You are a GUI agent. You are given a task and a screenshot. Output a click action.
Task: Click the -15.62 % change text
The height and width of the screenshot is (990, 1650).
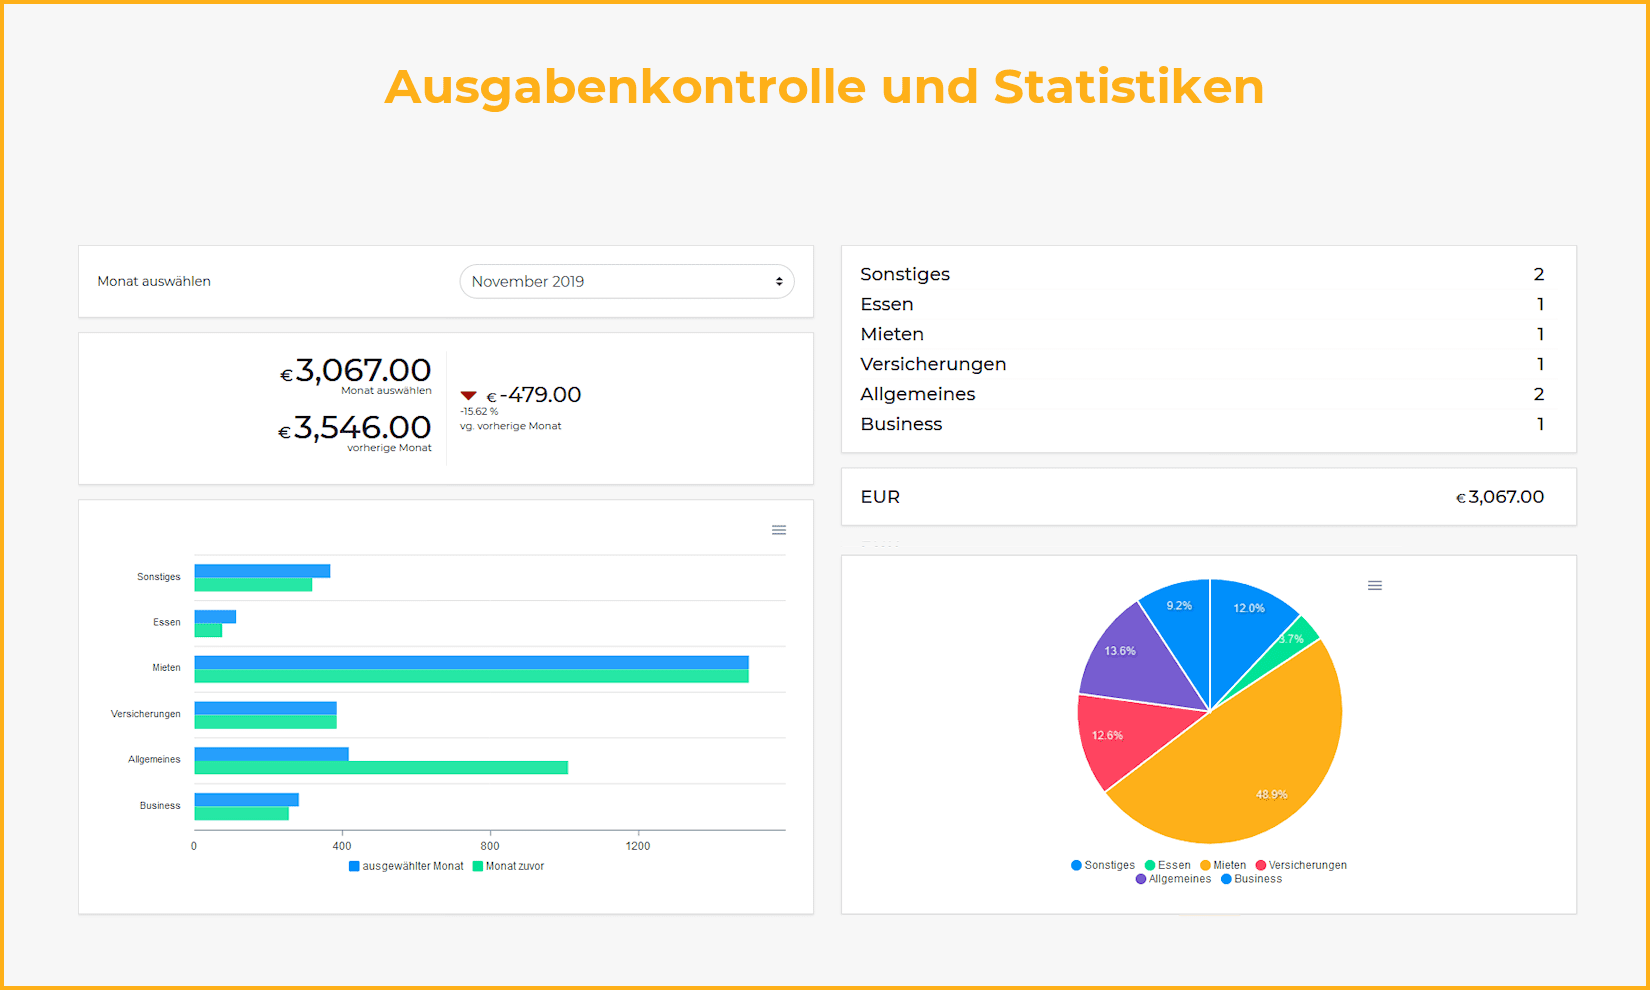[x=479, y=412]
